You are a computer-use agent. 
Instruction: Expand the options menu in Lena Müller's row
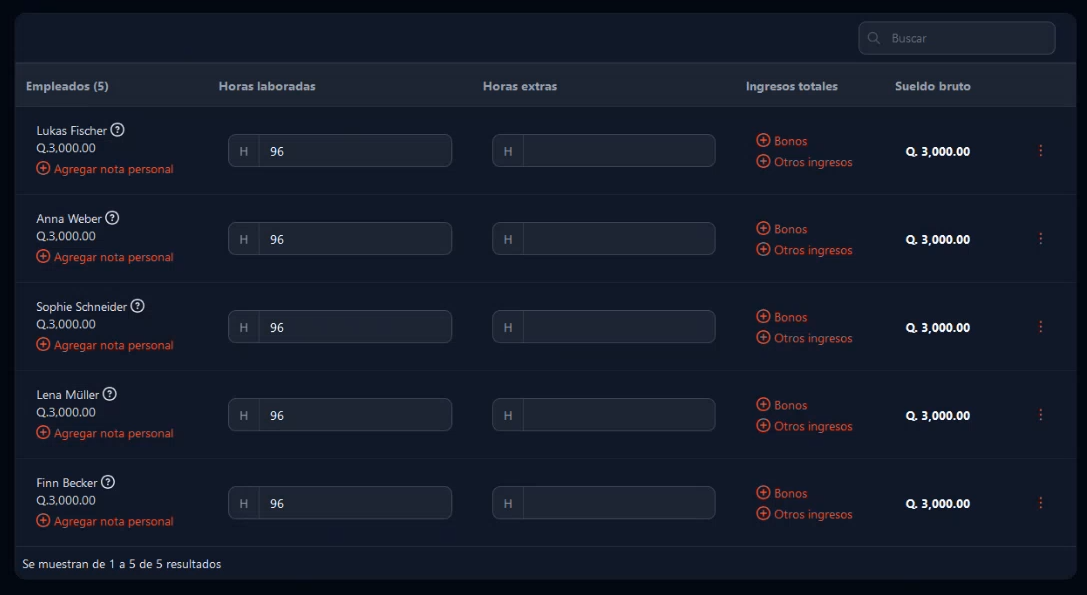1040,415
